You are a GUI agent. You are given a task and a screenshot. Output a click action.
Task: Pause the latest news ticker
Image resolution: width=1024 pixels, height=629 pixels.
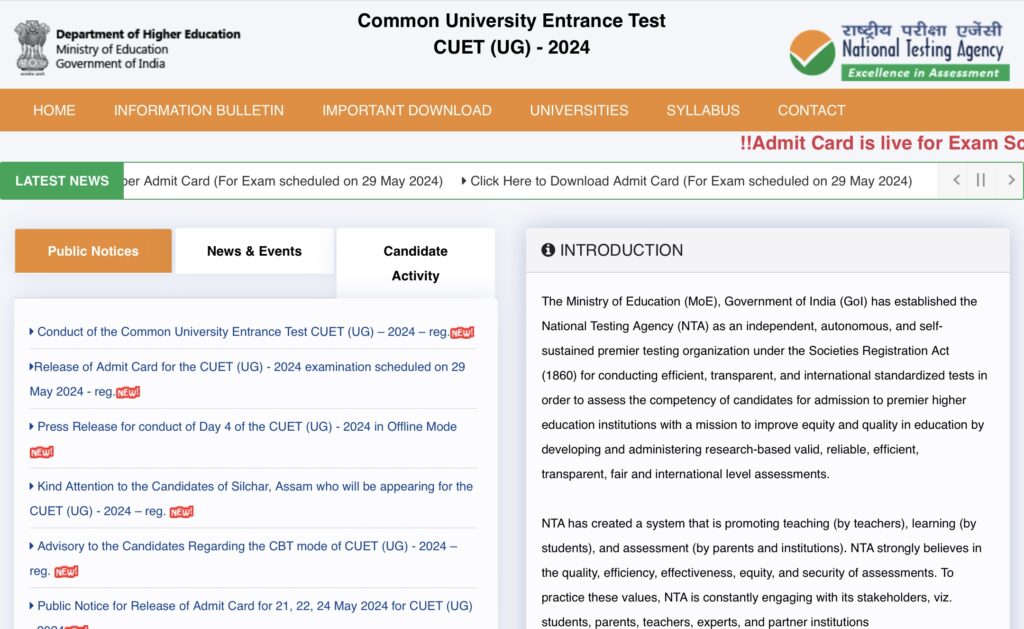pos(981,180)
